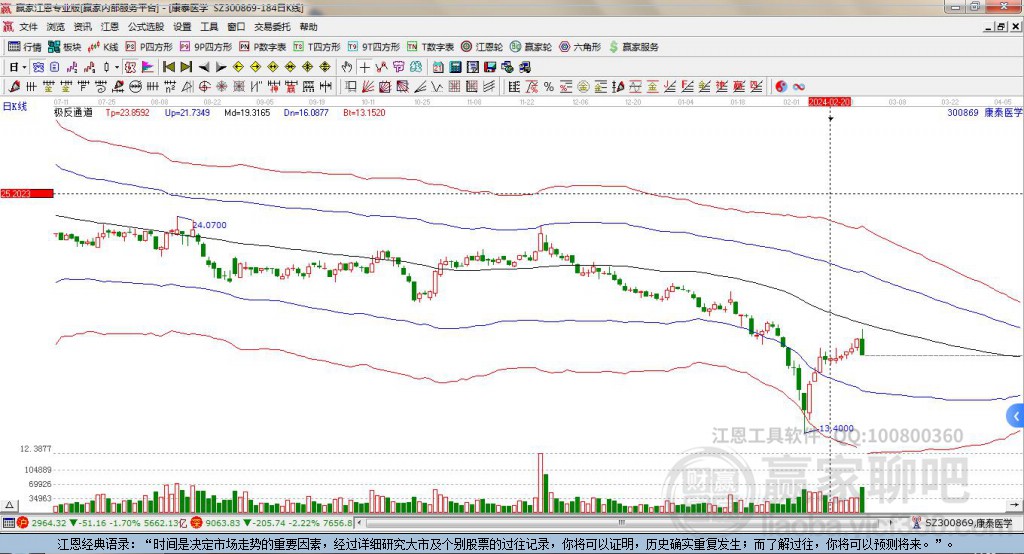Jump to last bar with skip-forward arrow
The height and width of the screenshot is (554, 1024).
click(x=186, y=67)
